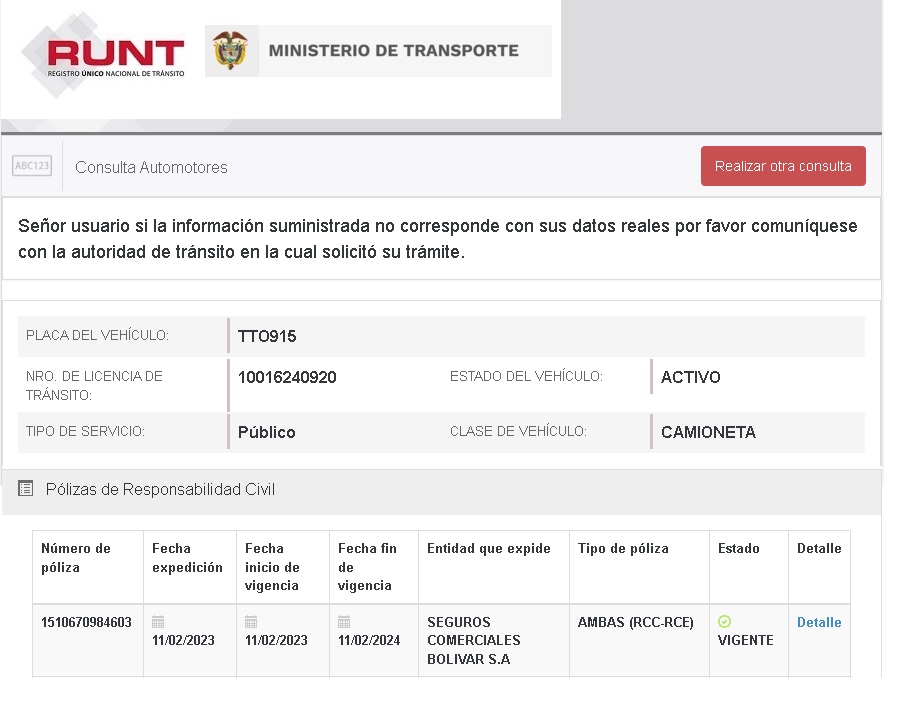Click the ABC123 license plate icon
Screen dimensions: 898x706
[x=32, y=166]
